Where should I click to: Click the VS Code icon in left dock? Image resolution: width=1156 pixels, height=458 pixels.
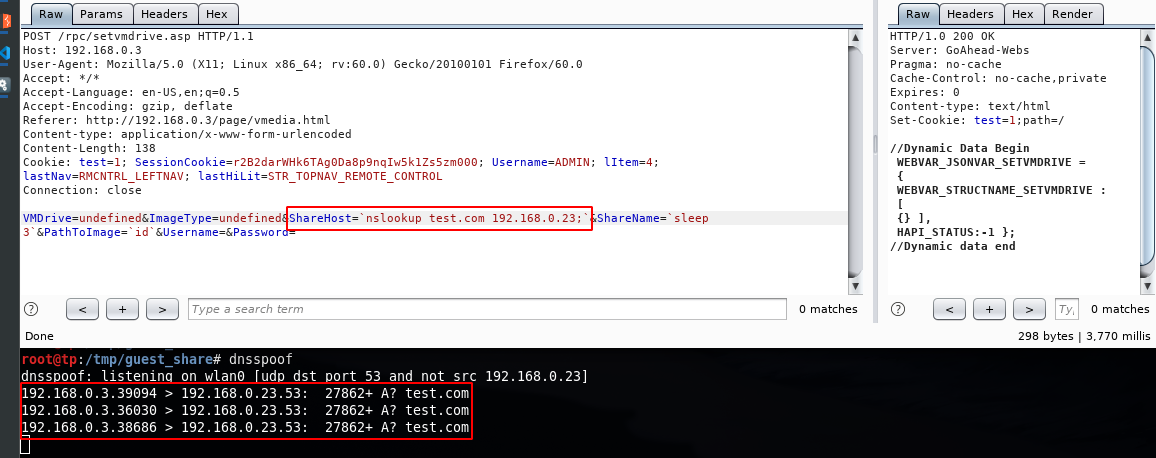tap(5, 53)
